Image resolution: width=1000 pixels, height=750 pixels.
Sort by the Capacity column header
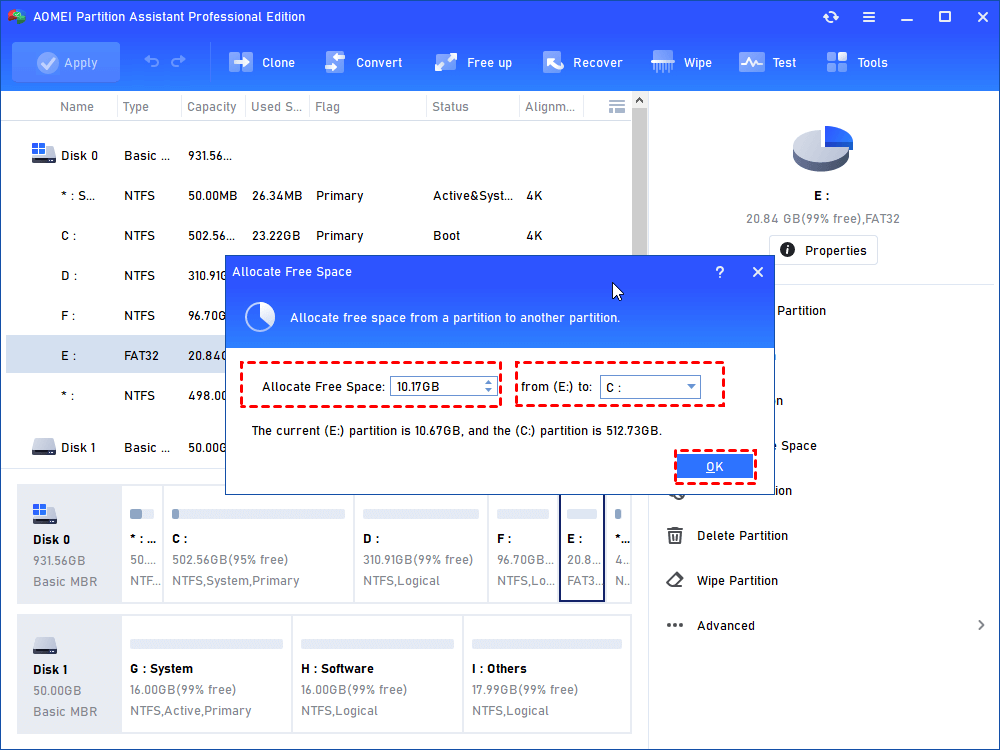click(212, 107)
